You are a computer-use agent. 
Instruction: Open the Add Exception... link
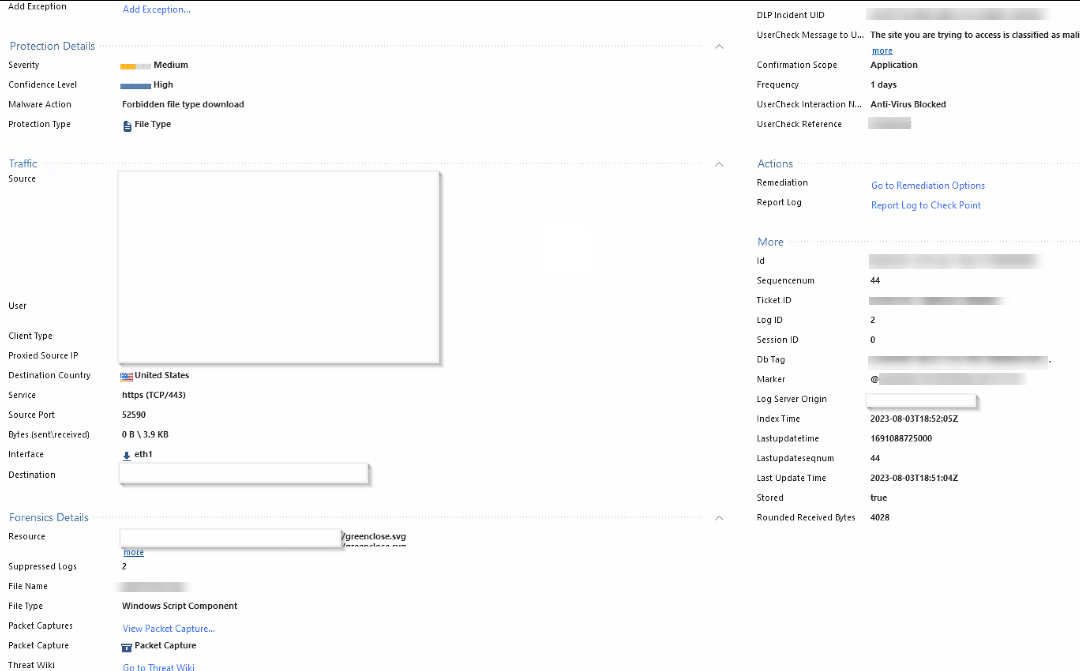(156, 10)
